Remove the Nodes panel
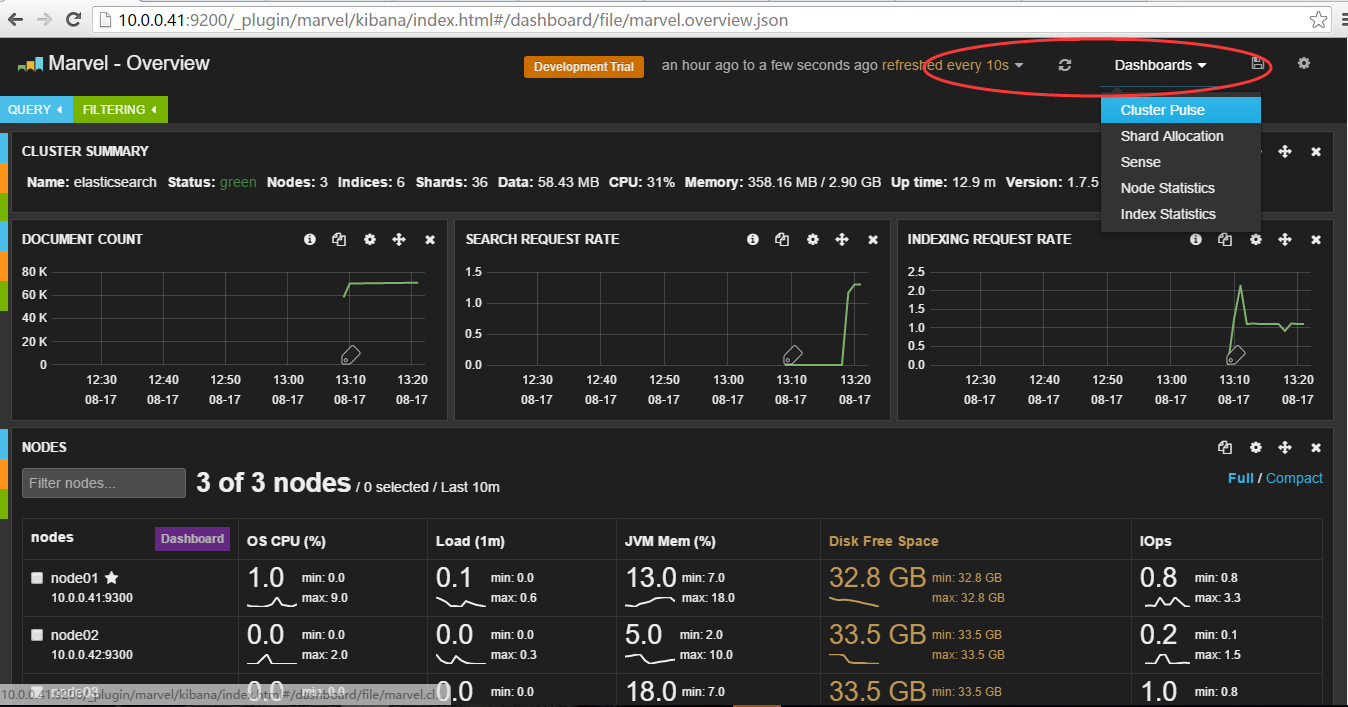 pyautogui.click(x=1316, y=448)
